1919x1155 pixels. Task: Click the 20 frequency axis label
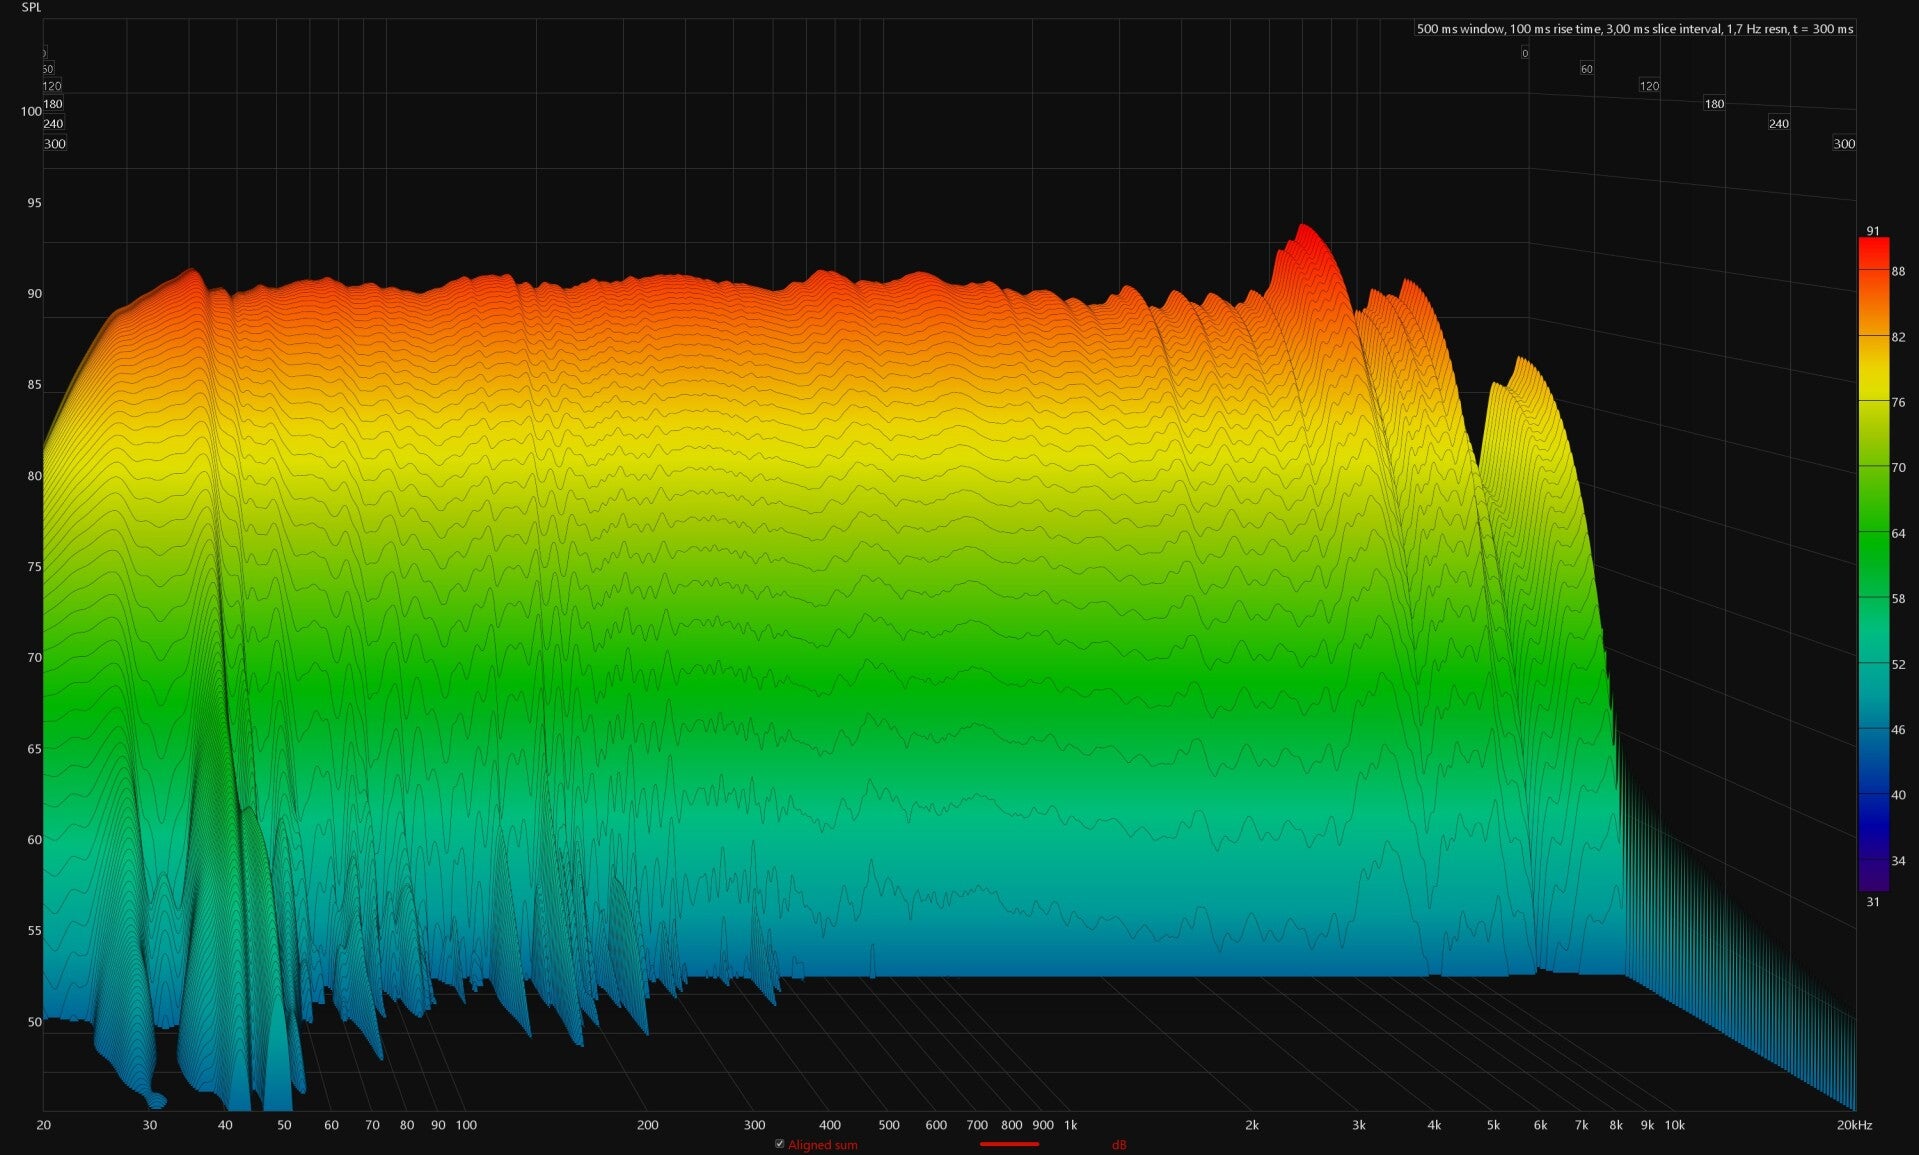point(44,1125)
